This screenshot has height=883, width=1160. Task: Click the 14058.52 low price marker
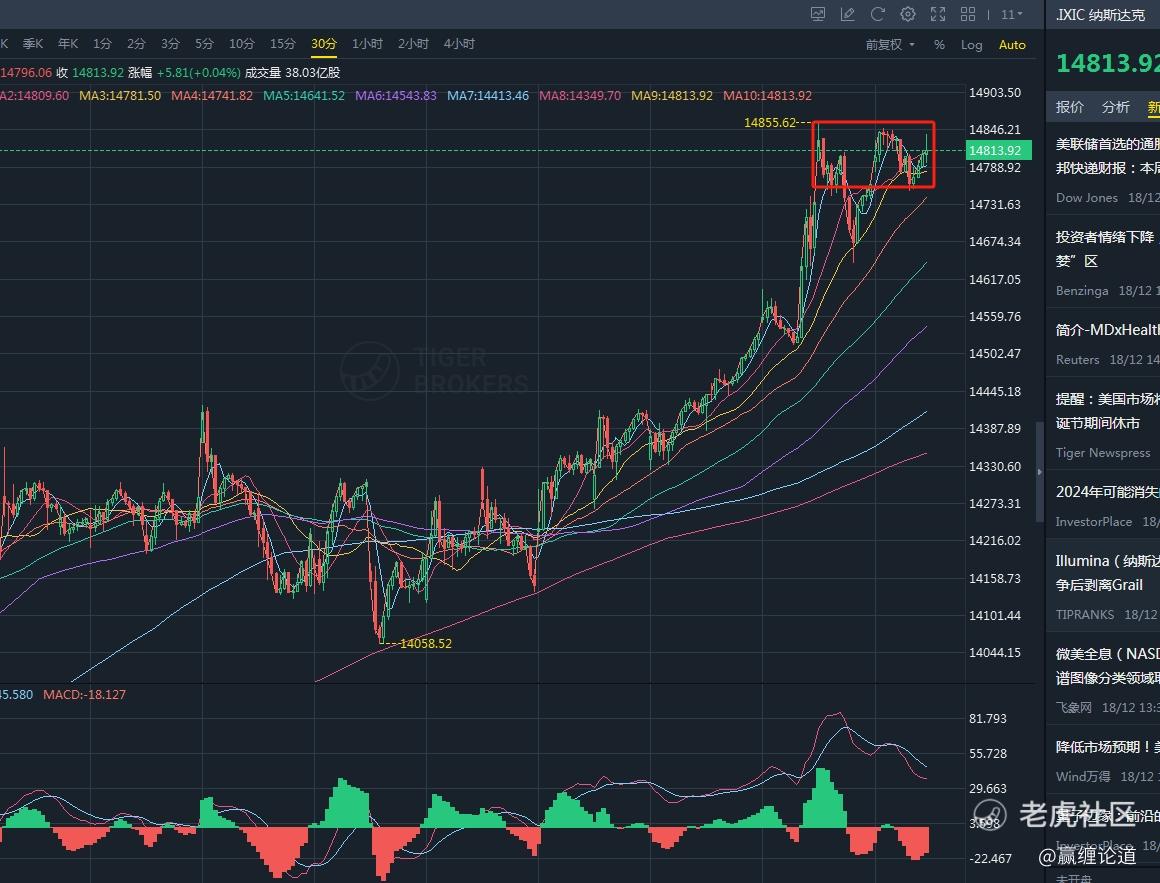pos(425,643)
